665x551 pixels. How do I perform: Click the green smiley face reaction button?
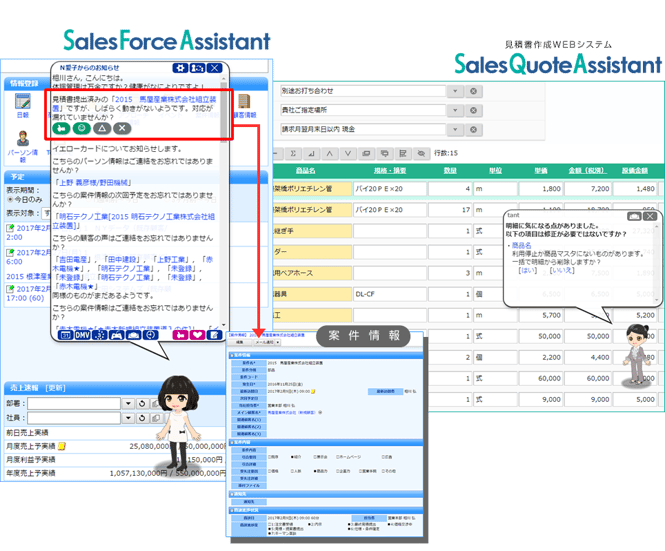(x=82, y=128)
